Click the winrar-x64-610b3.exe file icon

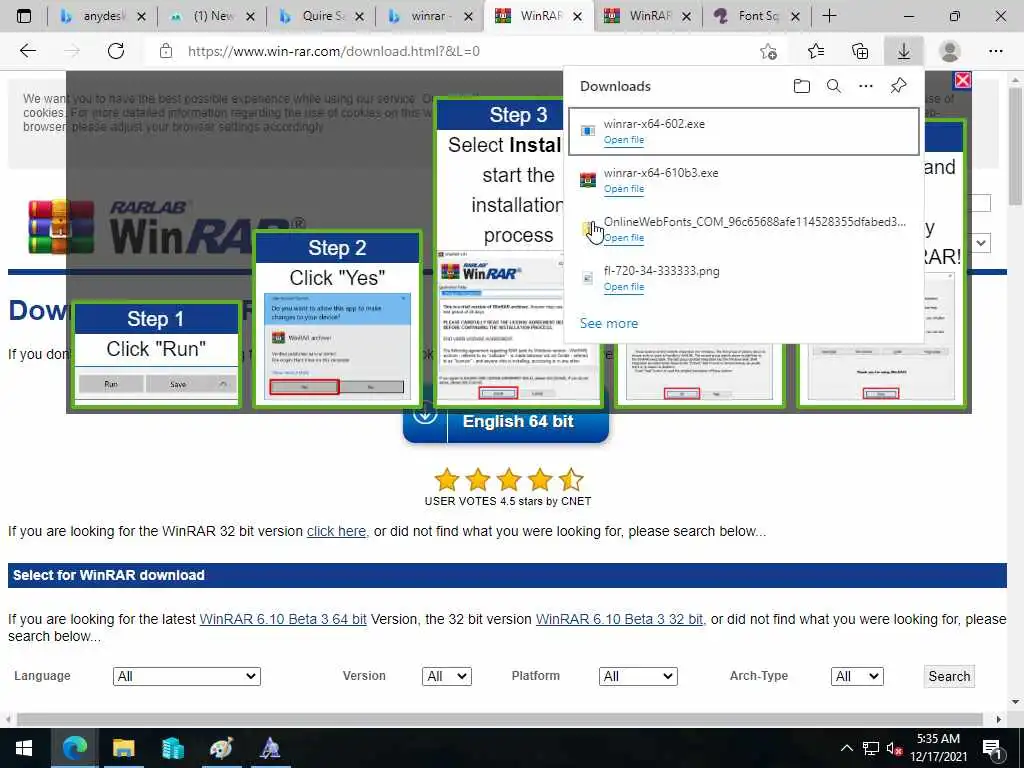588,180
